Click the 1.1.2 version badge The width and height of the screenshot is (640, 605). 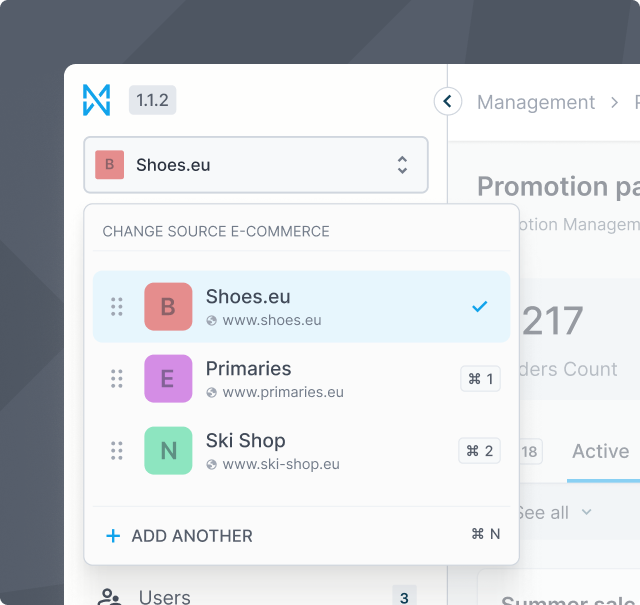[152, 100]
